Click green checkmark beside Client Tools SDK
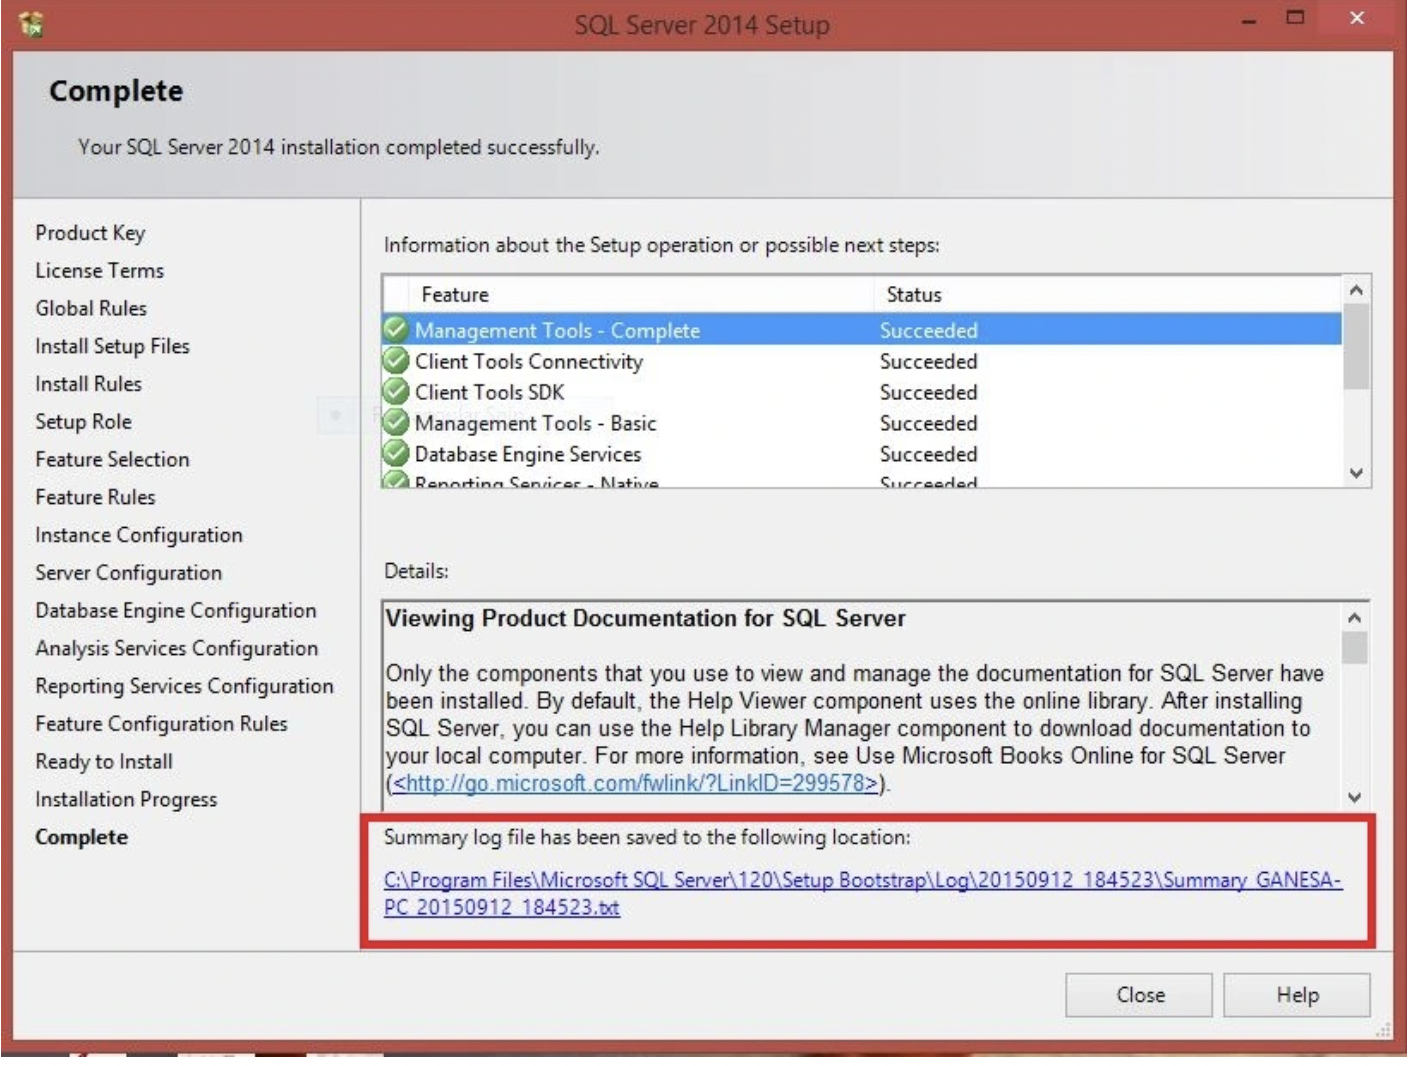This screenshot has width=1428, height=1066. pyautogui.click(x=396, y=391)
